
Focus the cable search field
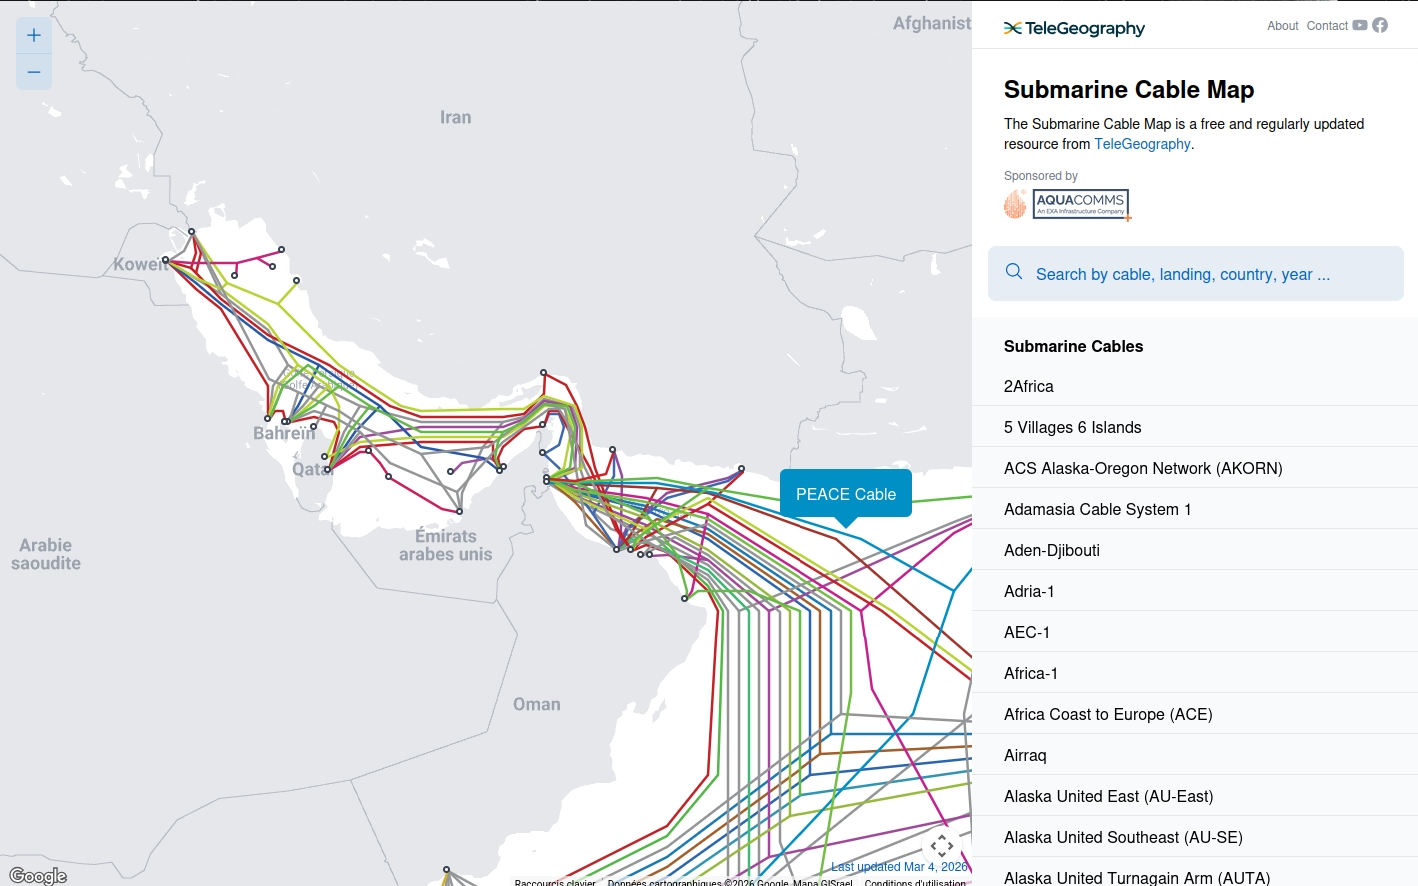click(1196, 274)
